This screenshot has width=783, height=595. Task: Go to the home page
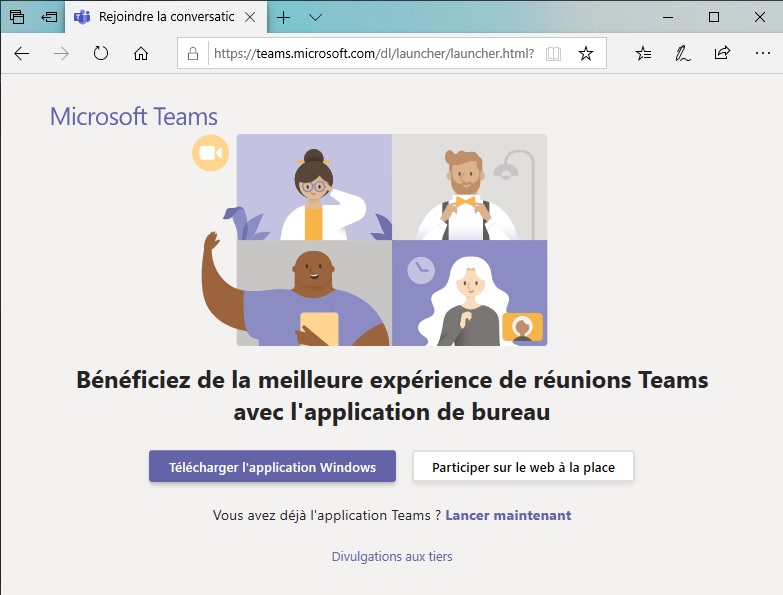141,53
